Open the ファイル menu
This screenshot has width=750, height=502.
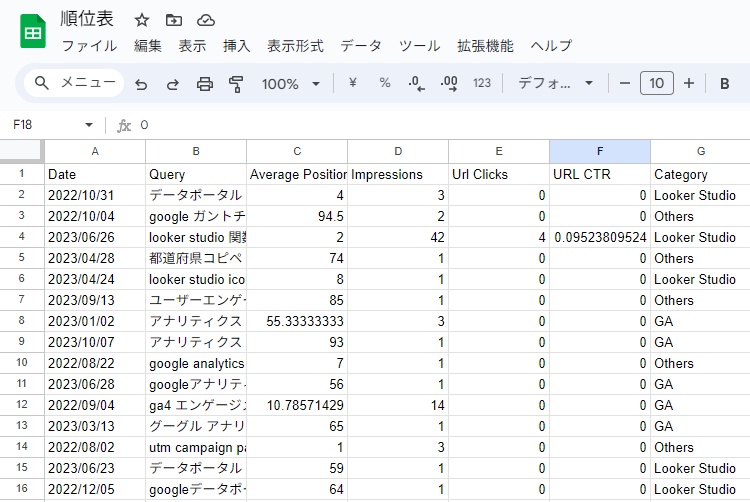pos(89,46)
